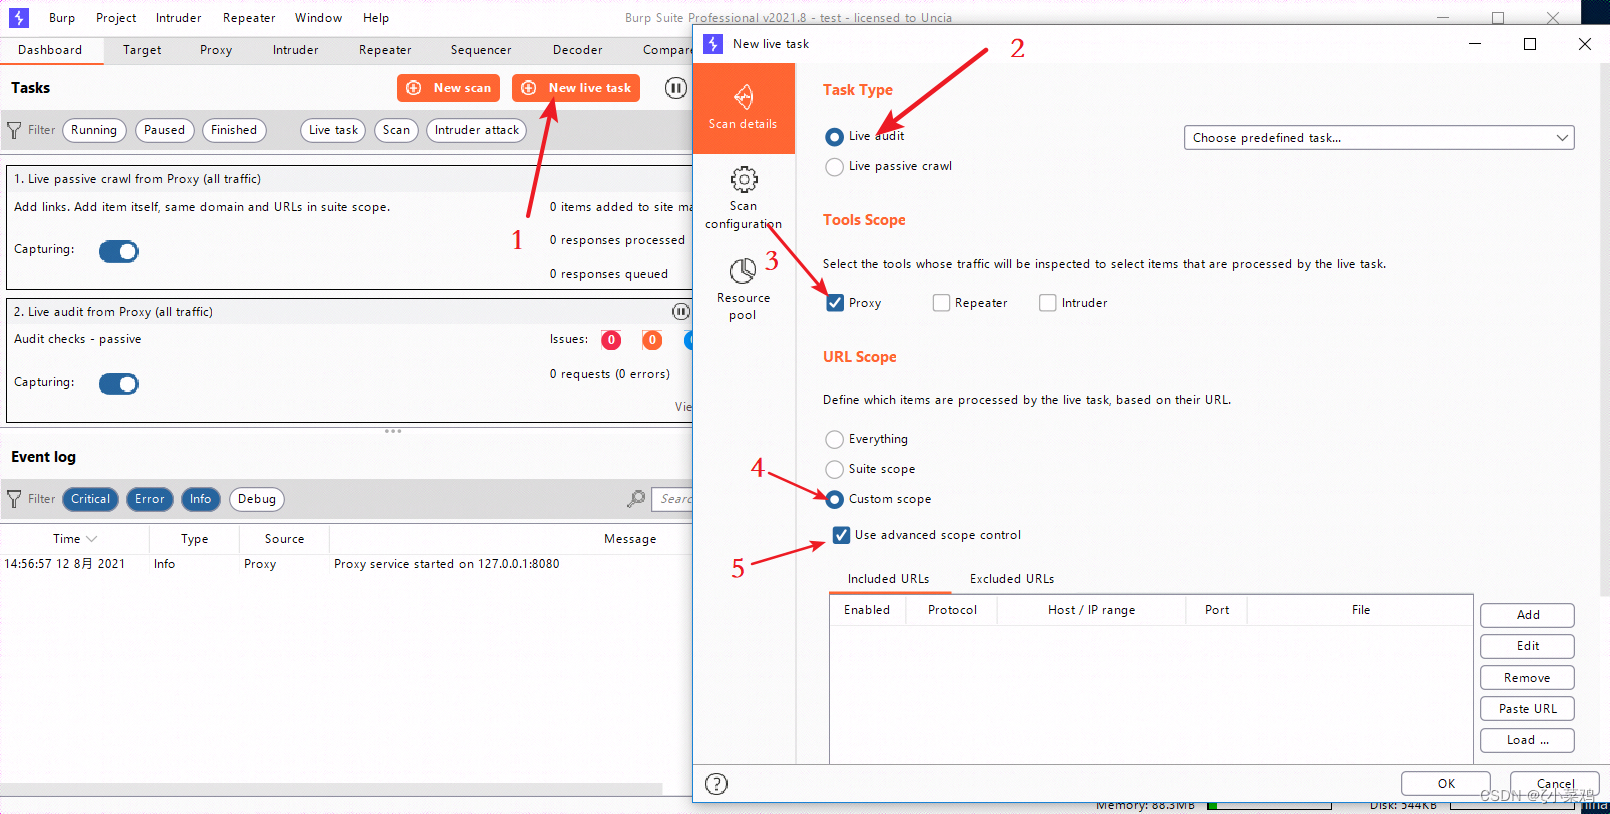Maximize the New live task dialog
Image resolution: width=1610 pixels, height=814 pixels.
pyautogui.click(x=1530, y=44)
